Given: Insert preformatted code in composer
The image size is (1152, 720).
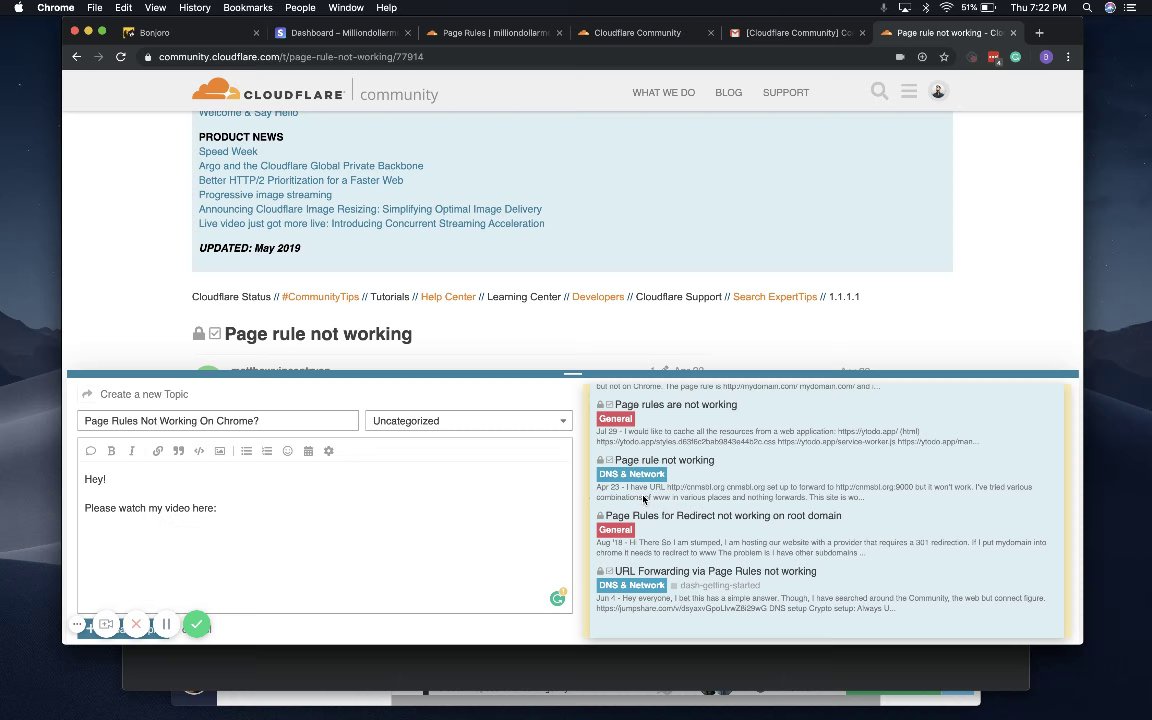Looking at the screenshot, I should [199, 451].
